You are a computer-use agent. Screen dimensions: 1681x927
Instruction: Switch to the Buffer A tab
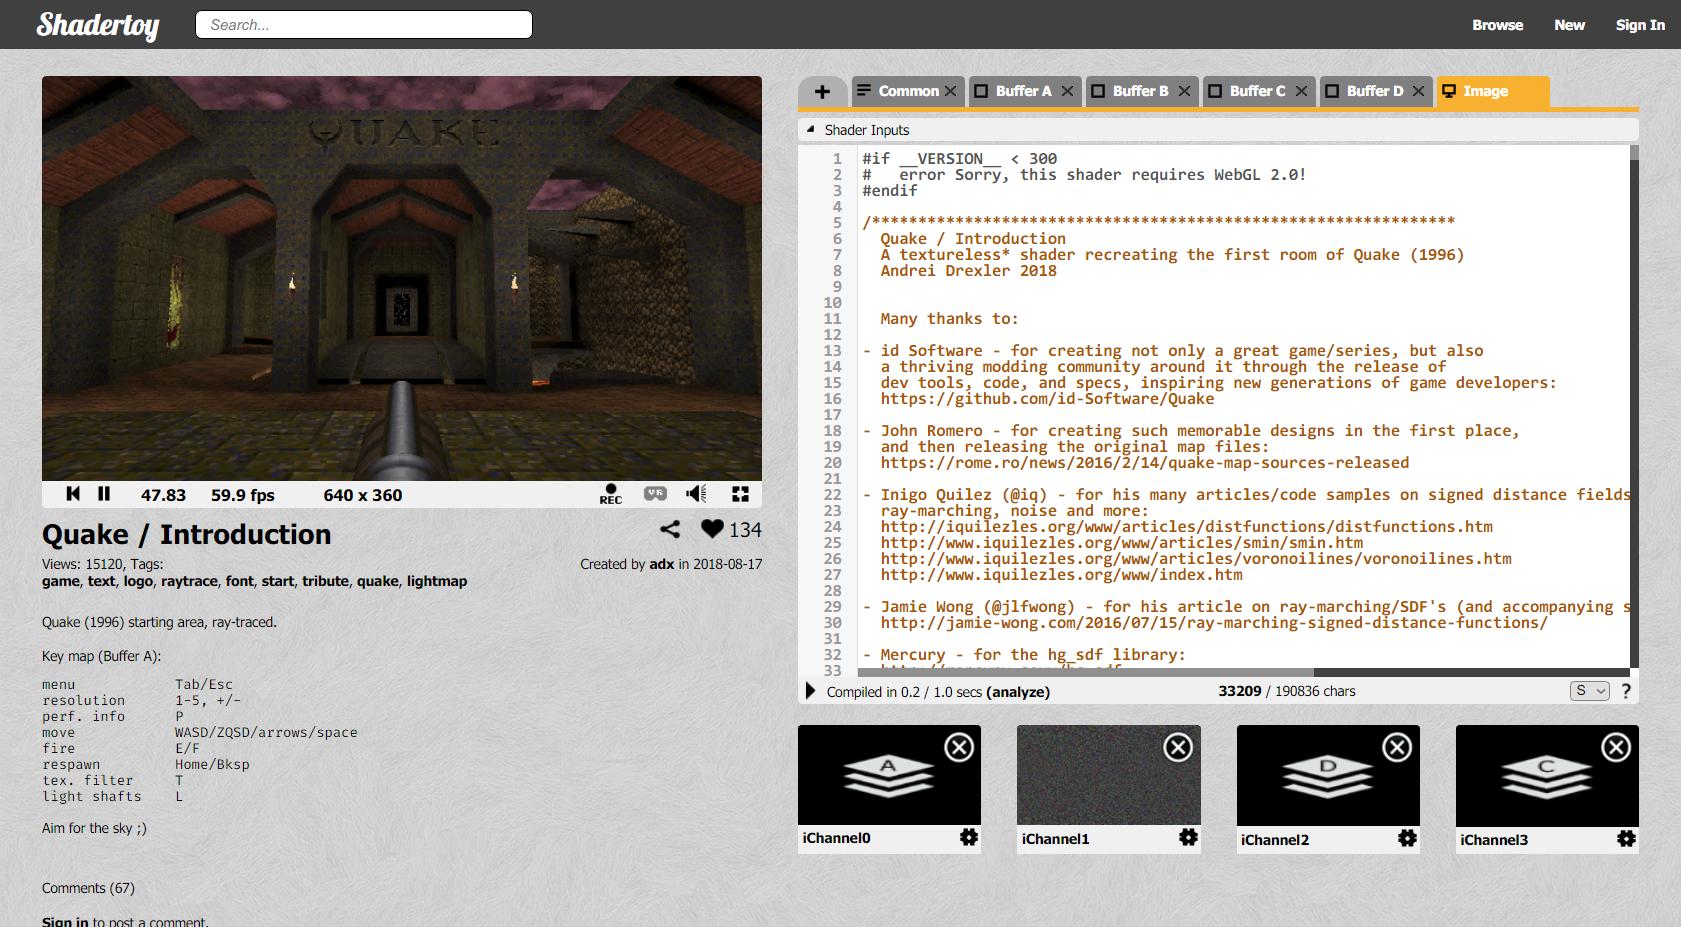point(1023,91)
